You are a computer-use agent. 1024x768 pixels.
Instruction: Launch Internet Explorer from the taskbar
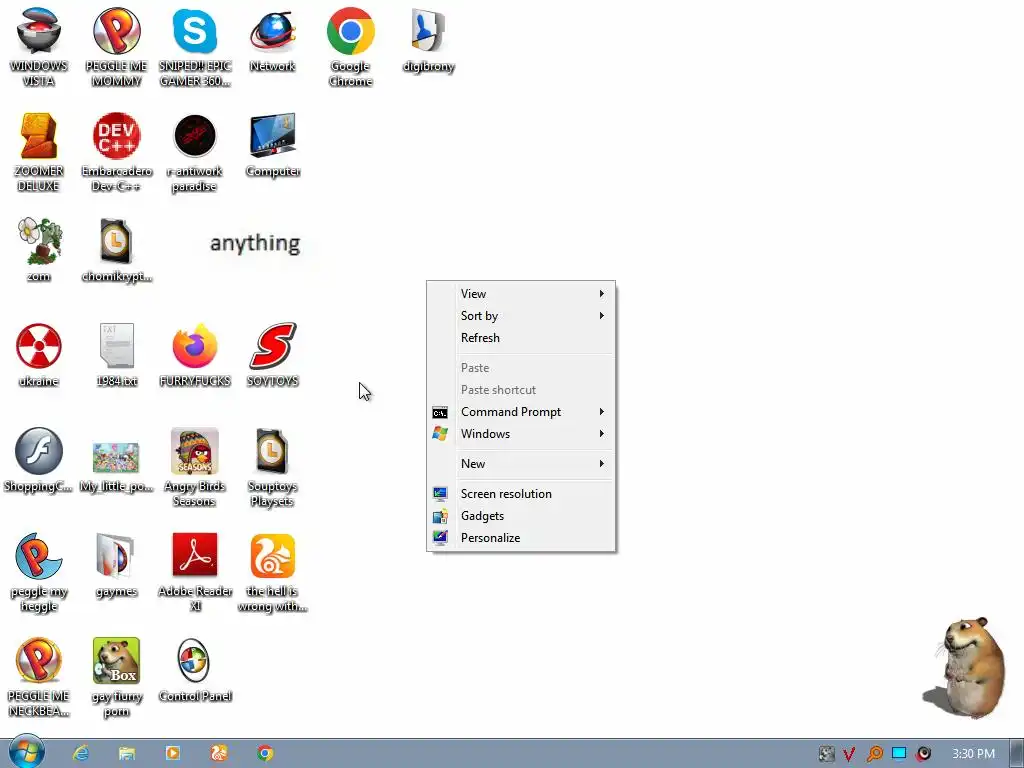pyautogui.click(x=81, y=754)
